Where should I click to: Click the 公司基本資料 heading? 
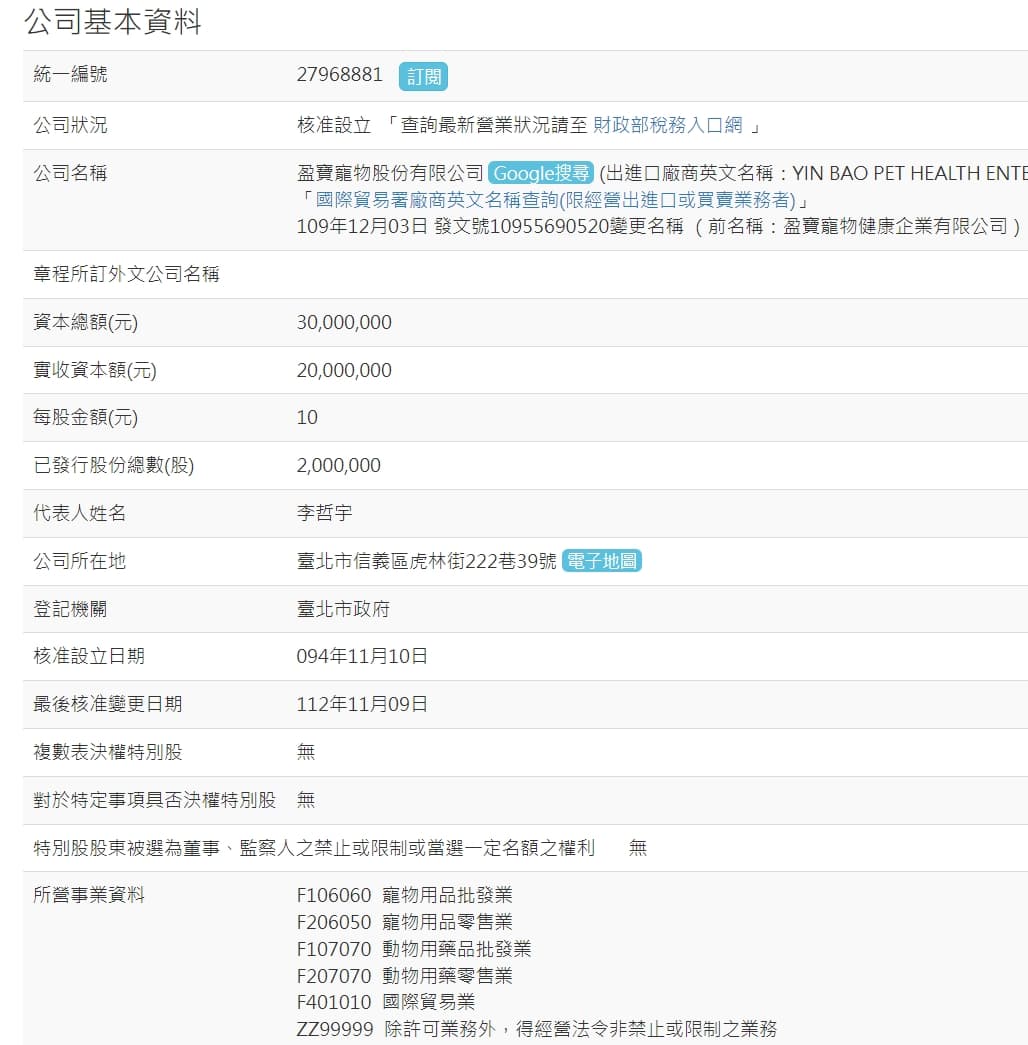pyautogui.click(x=113, y=21)
